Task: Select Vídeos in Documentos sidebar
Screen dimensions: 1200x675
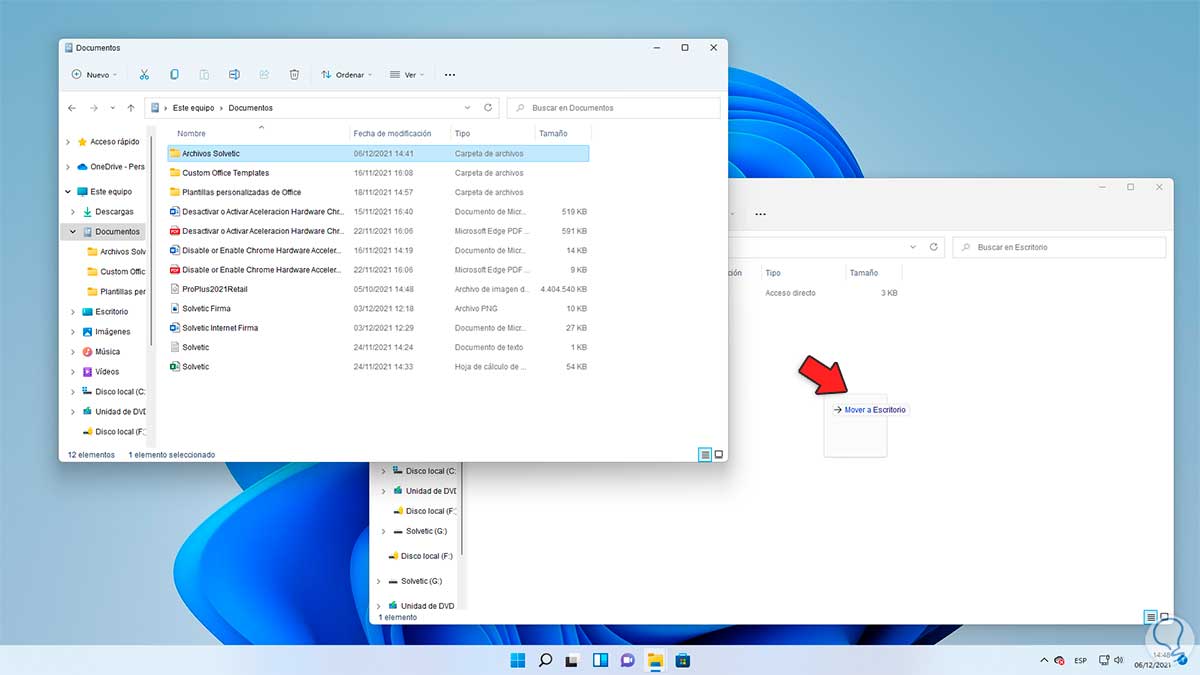Action: tap(107, 372)
